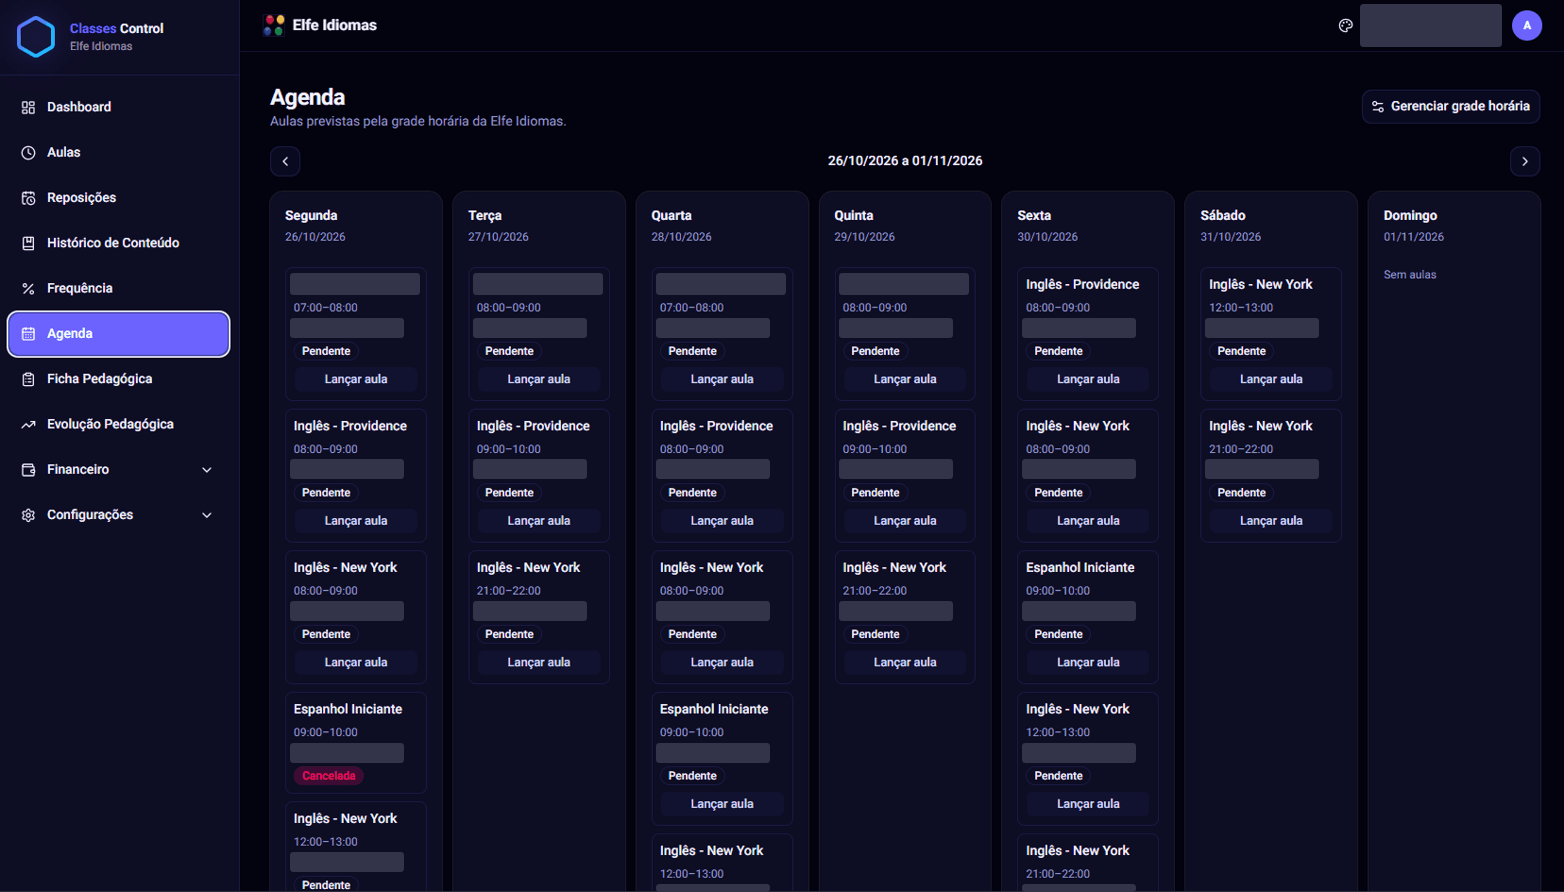
Task: Open the Frequência menu item
Action: pyautogui.click(x=118, y=288)
